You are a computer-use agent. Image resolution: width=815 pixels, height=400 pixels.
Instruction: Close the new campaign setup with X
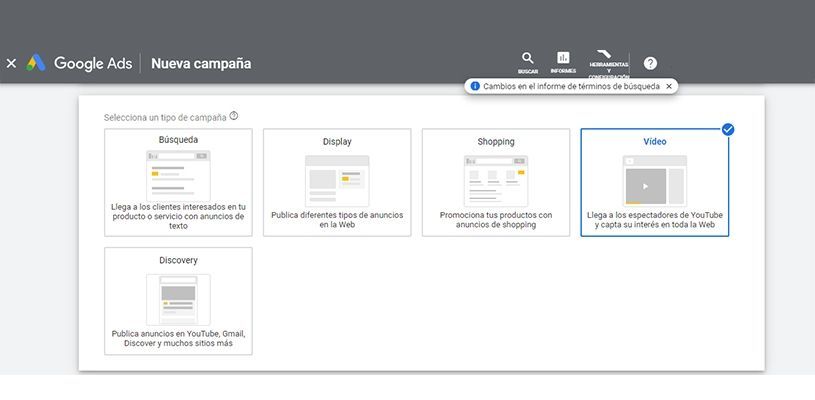(x=11, y=63)
